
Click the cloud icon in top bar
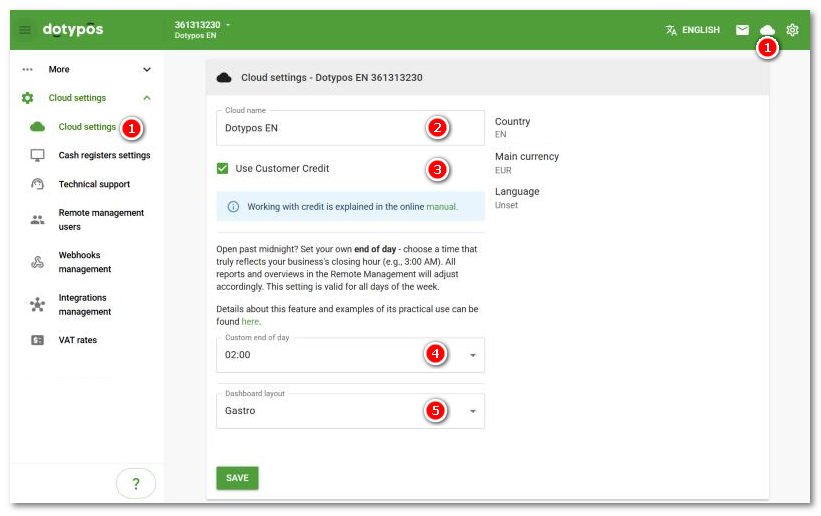[767, 30]
